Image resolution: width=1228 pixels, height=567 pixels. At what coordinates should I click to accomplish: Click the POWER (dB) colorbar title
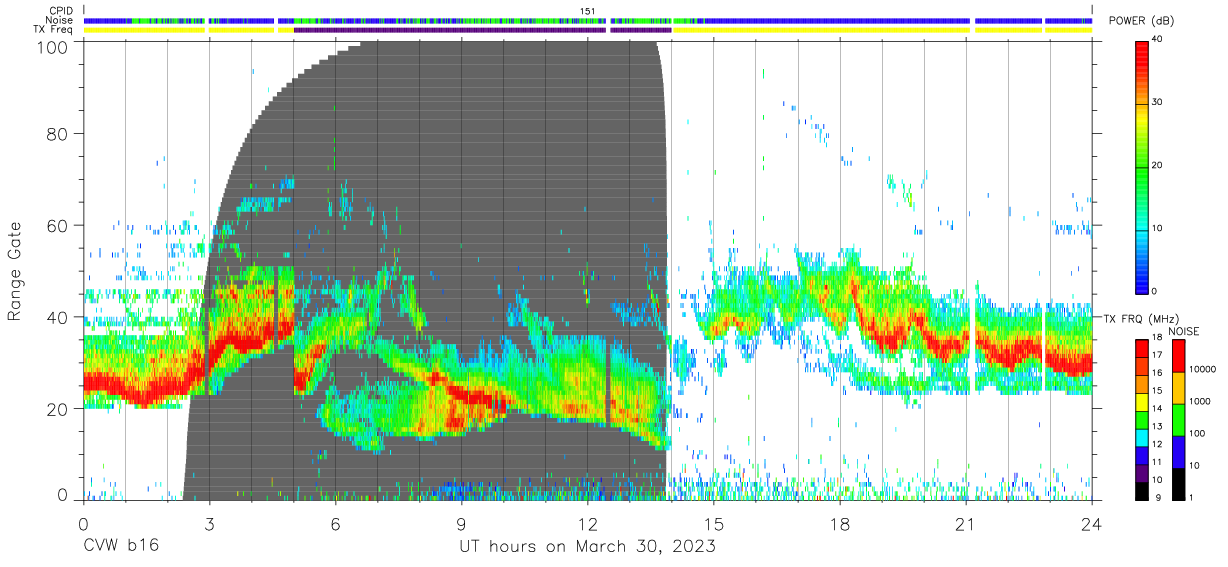[1142, 21]
